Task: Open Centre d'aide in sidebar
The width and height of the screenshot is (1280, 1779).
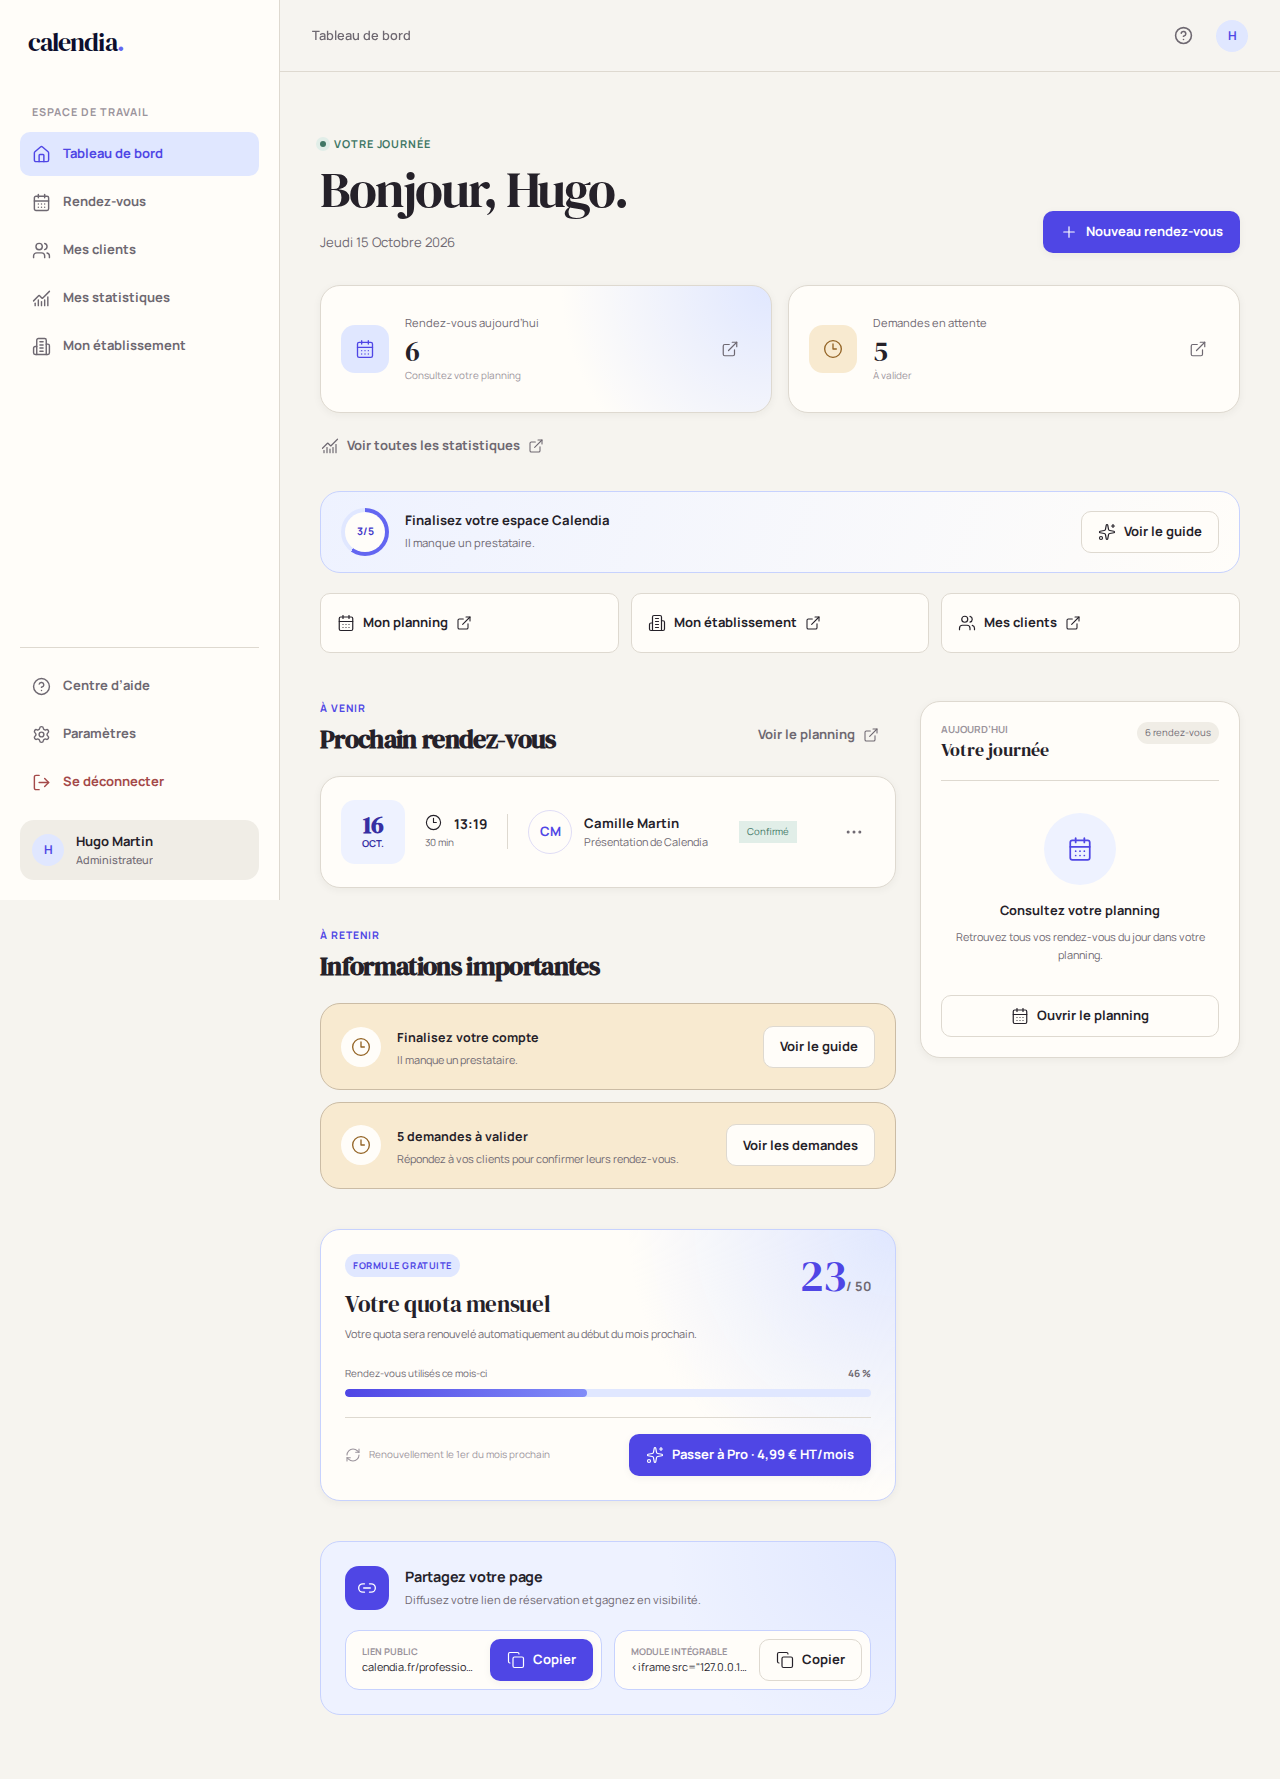Action: click(139, 686)
